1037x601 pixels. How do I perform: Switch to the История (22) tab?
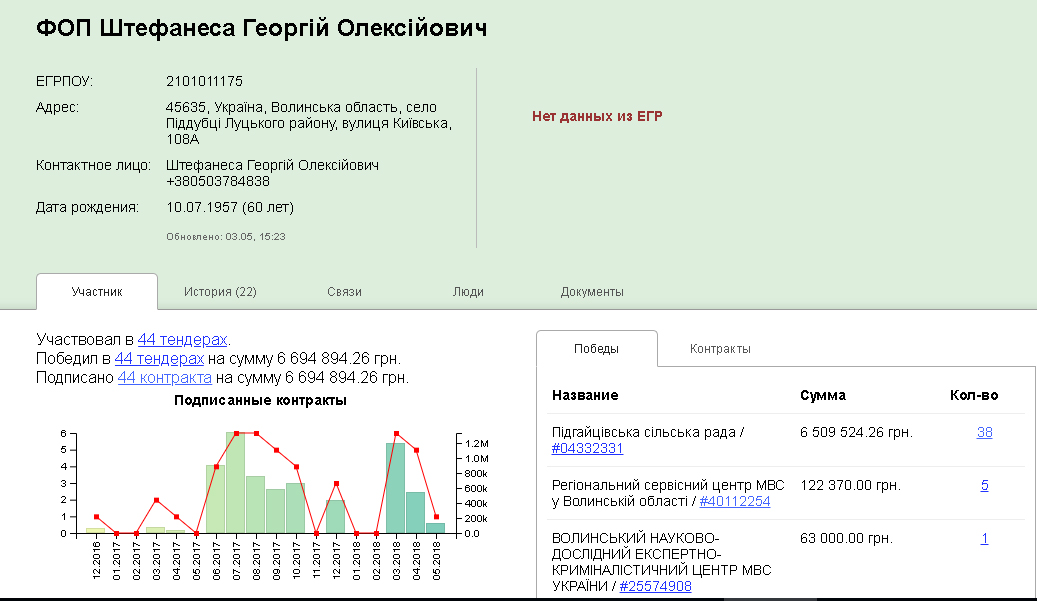[x=220, y=292]
